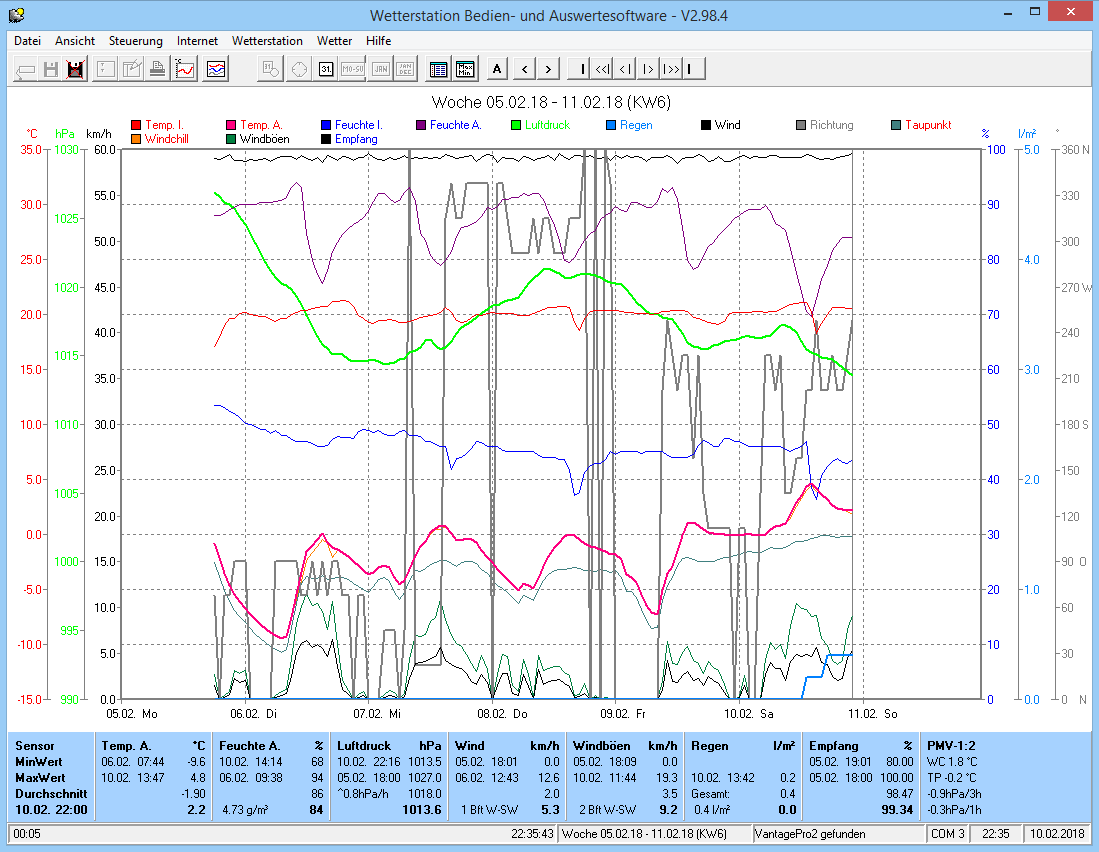Viewport: 1099px width, 852px height.
Task: Click the Max/Min values toolbar icon
Action: pos(465,69)
